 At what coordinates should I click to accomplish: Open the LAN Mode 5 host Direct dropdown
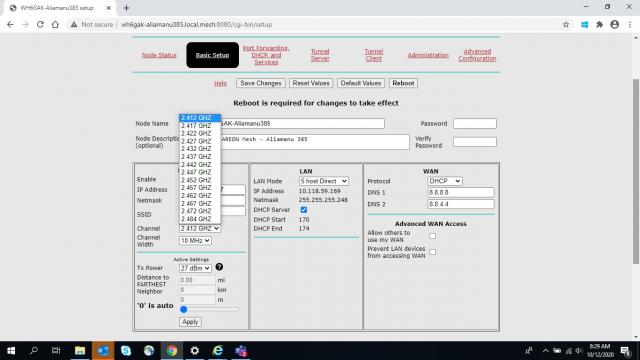tap(323, 181)
